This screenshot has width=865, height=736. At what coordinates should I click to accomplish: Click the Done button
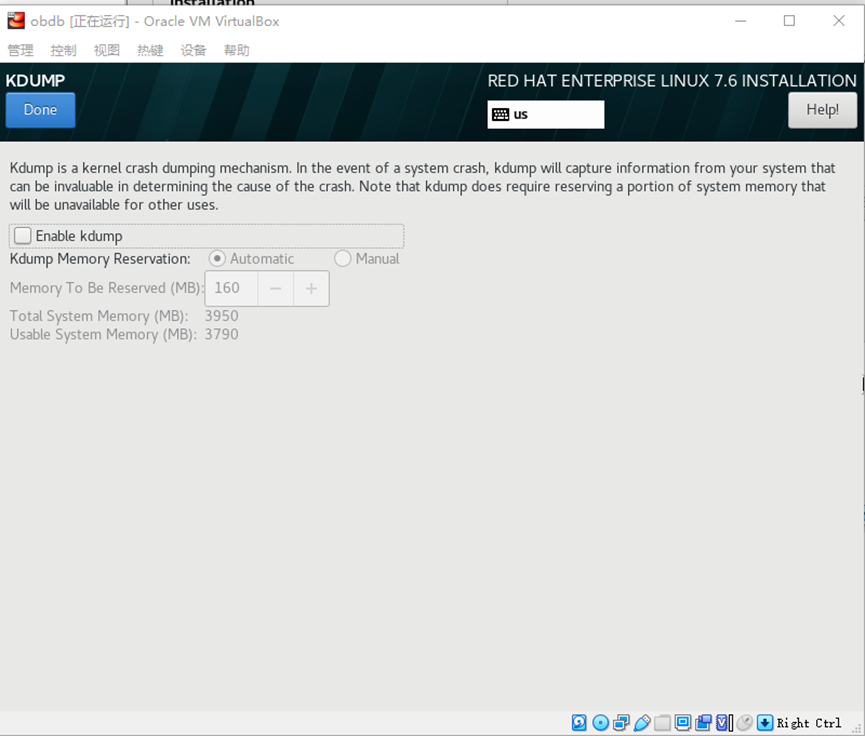point(40,110)
